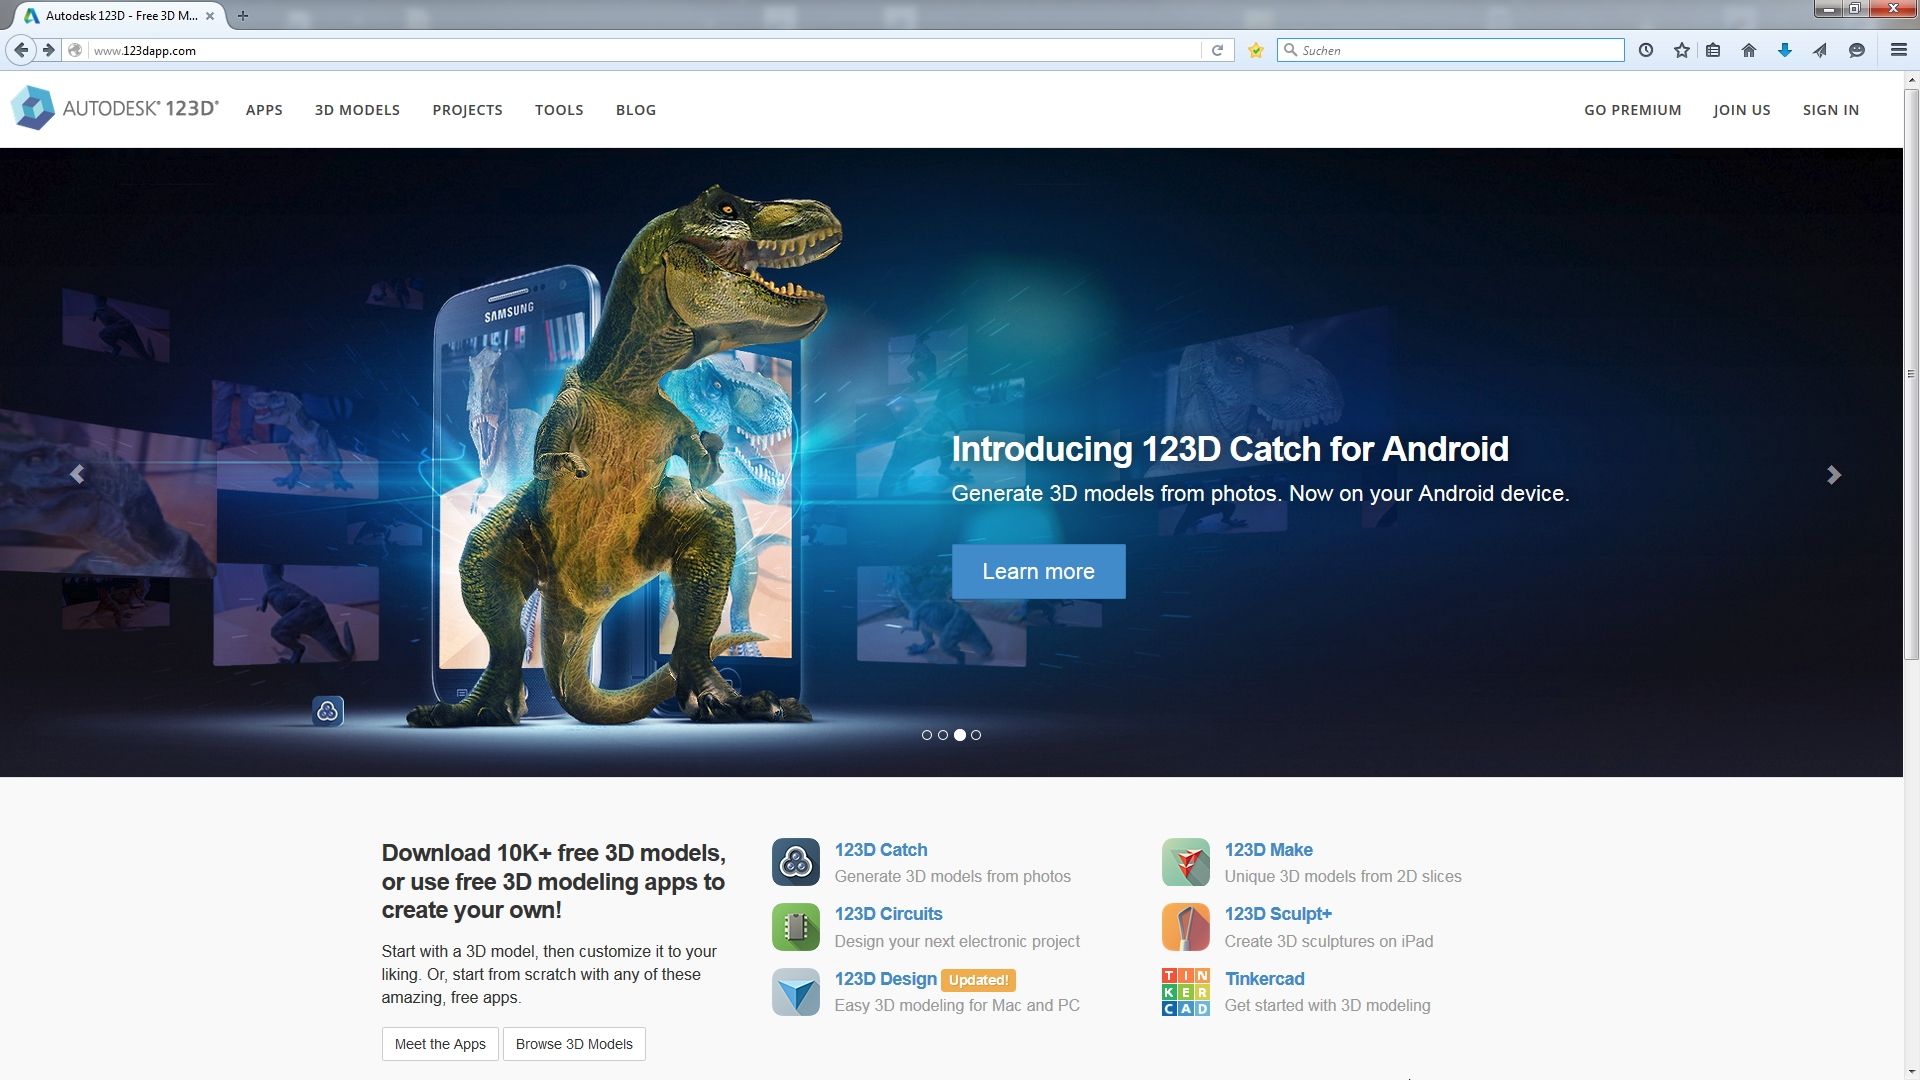Open the Tinkercad app icon
This screenshot has height=1080, width=1920.
click(1186, 992)
